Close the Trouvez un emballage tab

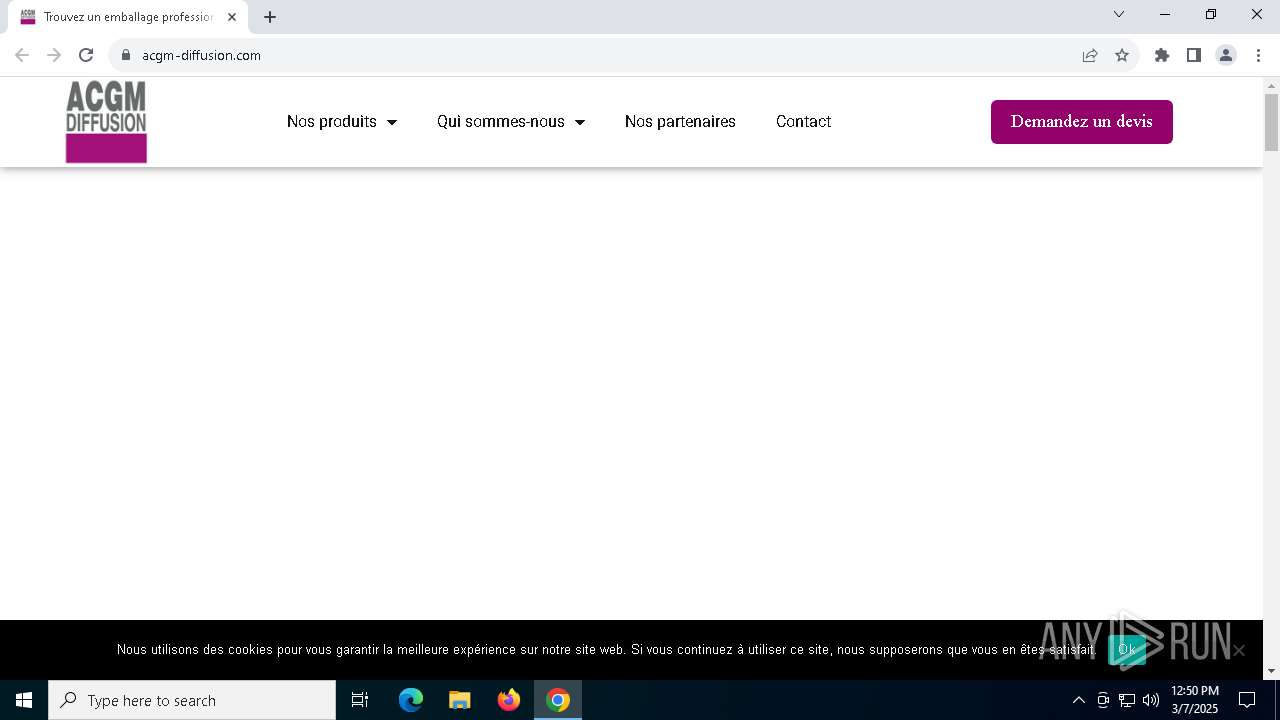coord(232,17)
